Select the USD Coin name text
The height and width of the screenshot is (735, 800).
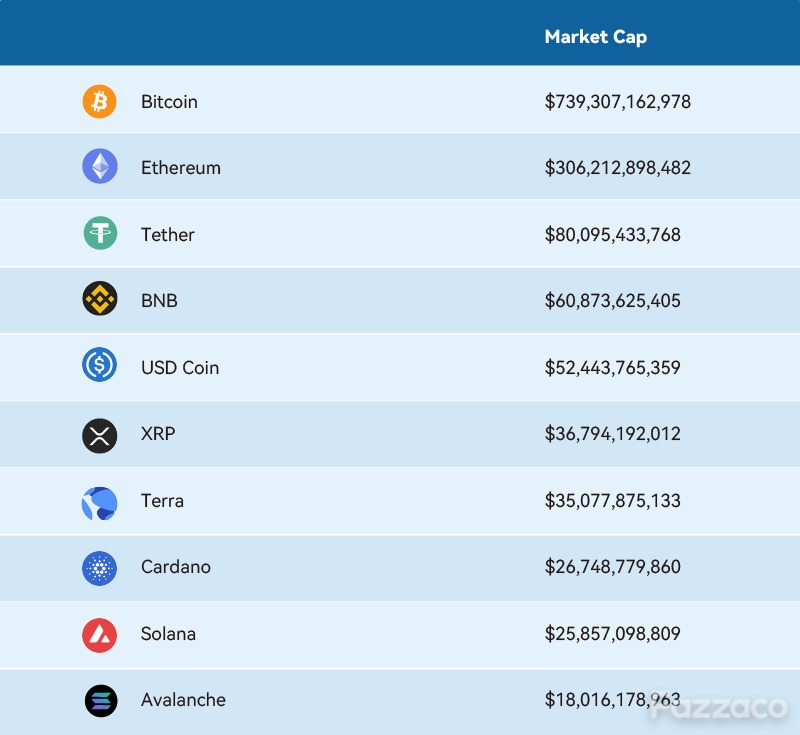[x=180, y=368]
